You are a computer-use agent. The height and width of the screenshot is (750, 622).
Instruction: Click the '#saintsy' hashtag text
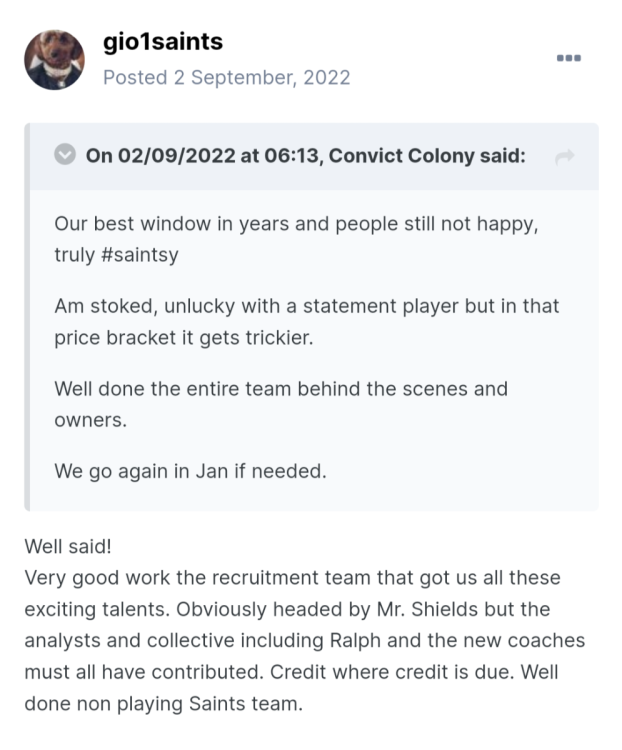pos(139,255)
